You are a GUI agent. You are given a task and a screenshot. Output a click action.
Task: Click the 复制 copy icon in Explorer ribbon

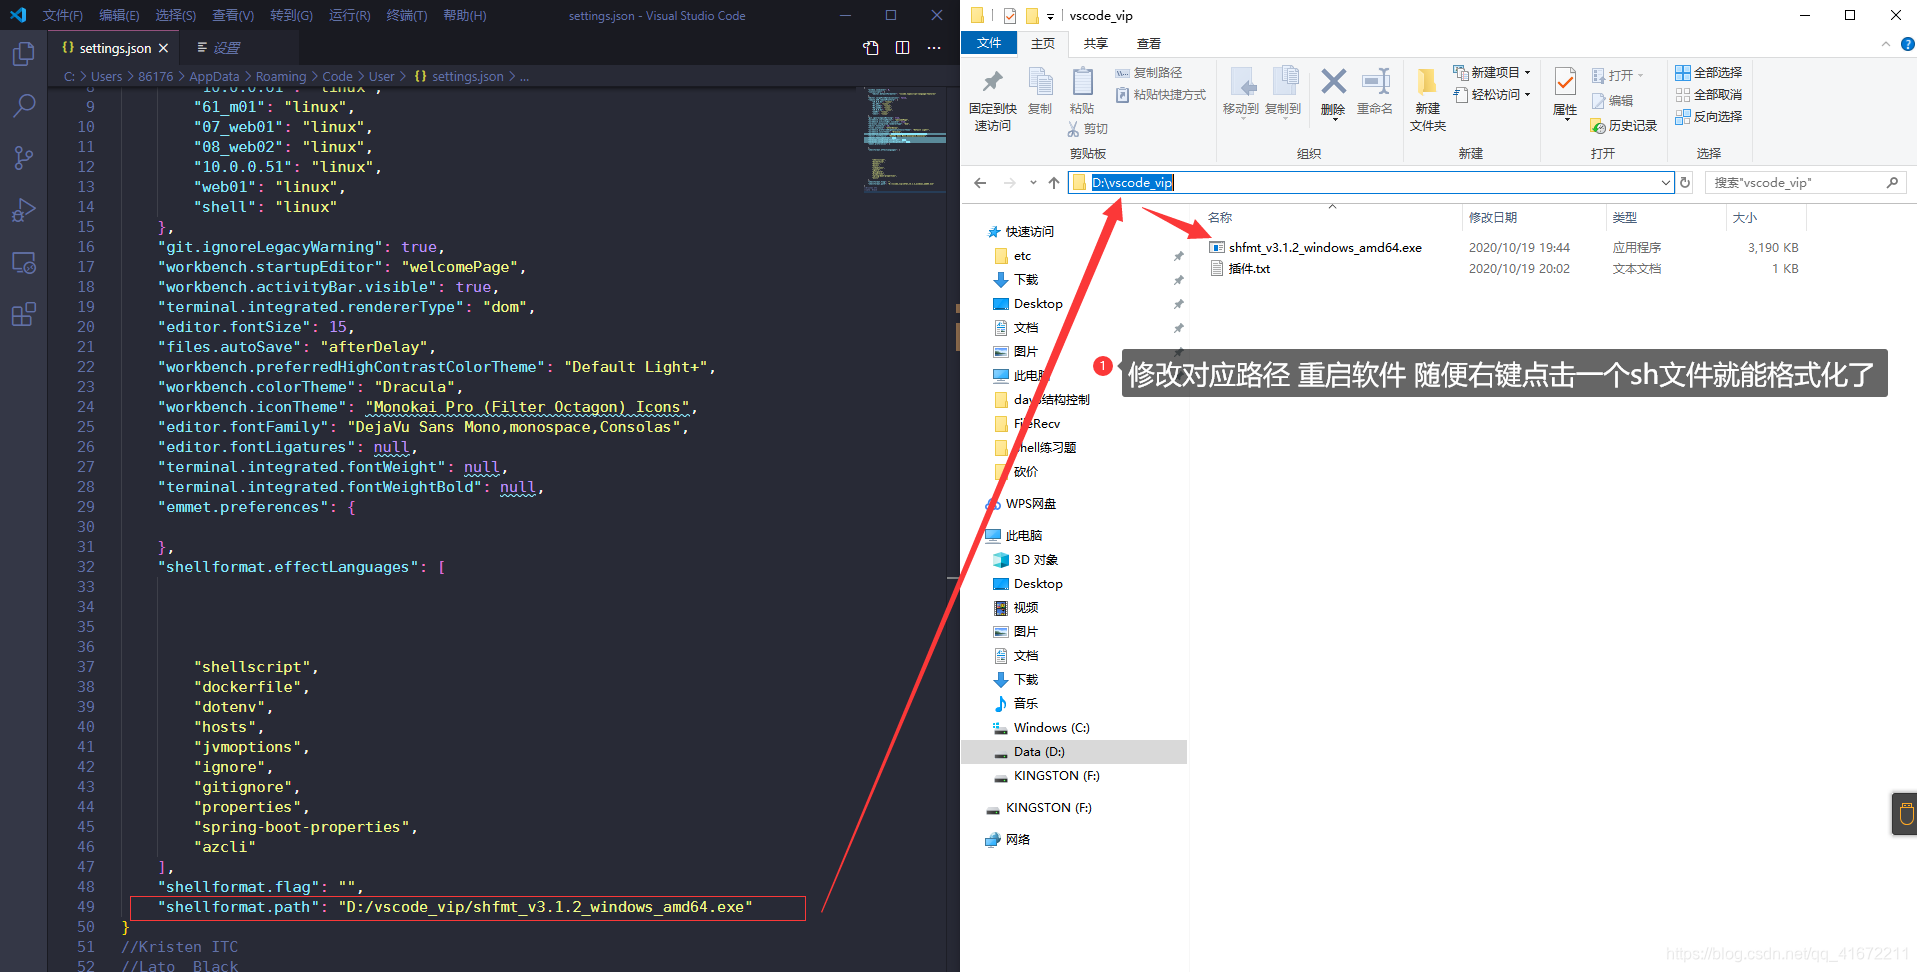1040,82
